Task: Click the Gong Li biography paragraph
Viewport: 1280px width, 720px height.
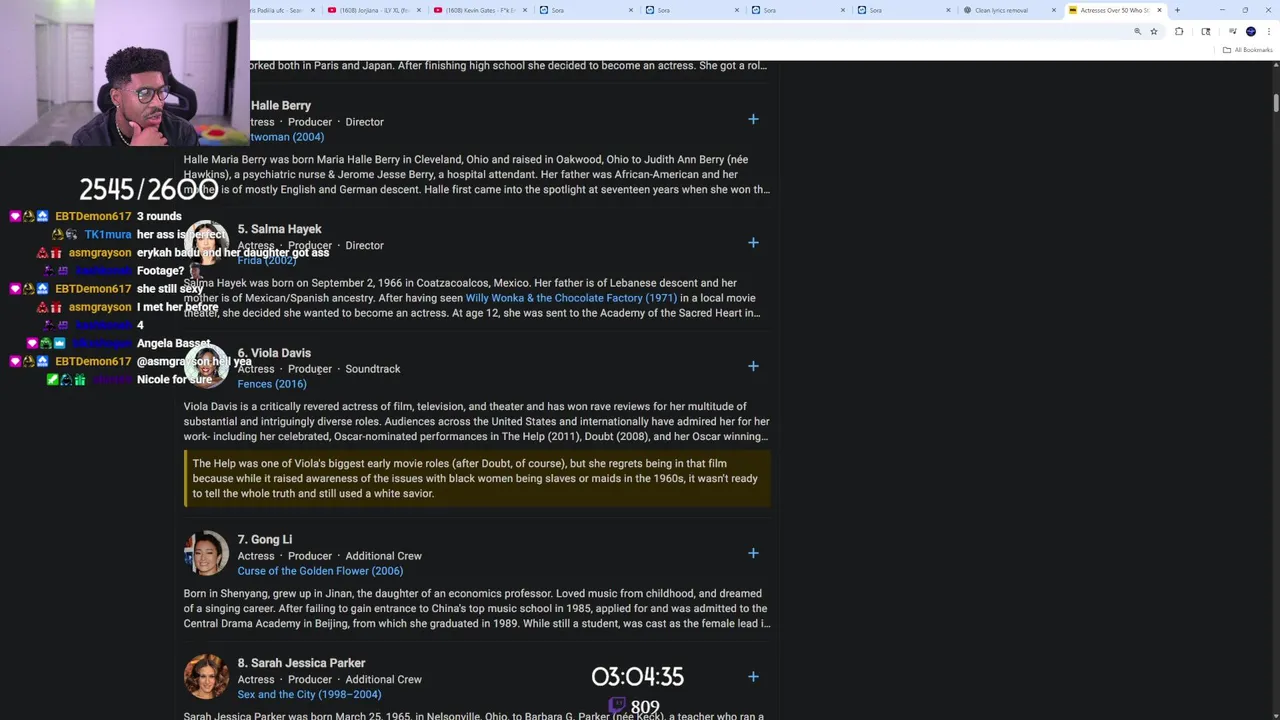Action: click(x=476, y=608)
